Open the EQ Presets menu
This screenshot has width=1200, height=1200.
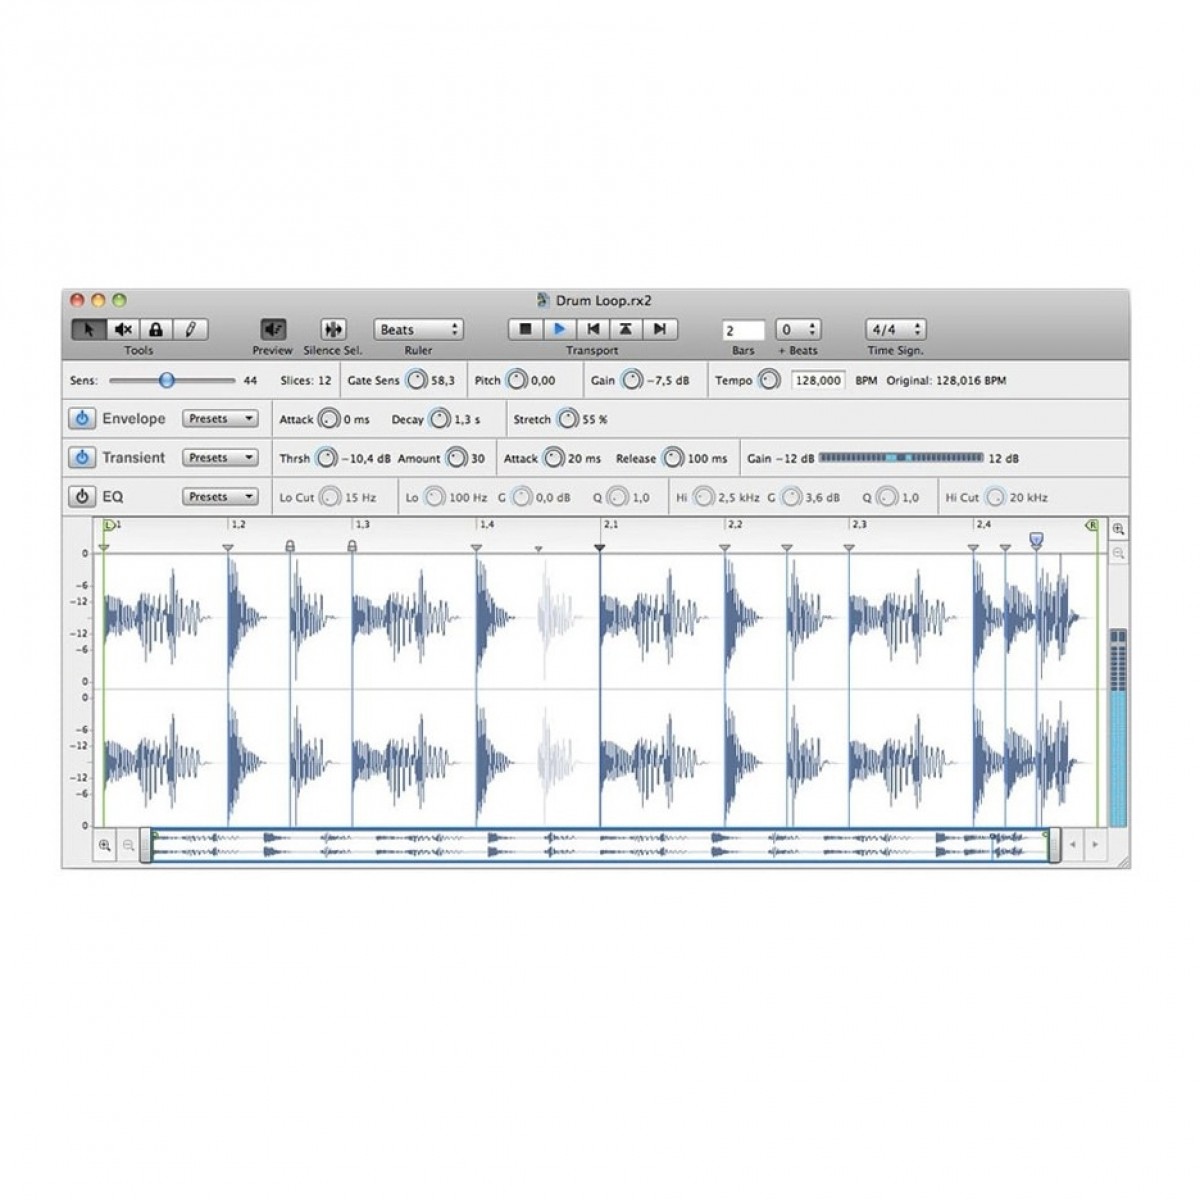click(x=220, y=497)
